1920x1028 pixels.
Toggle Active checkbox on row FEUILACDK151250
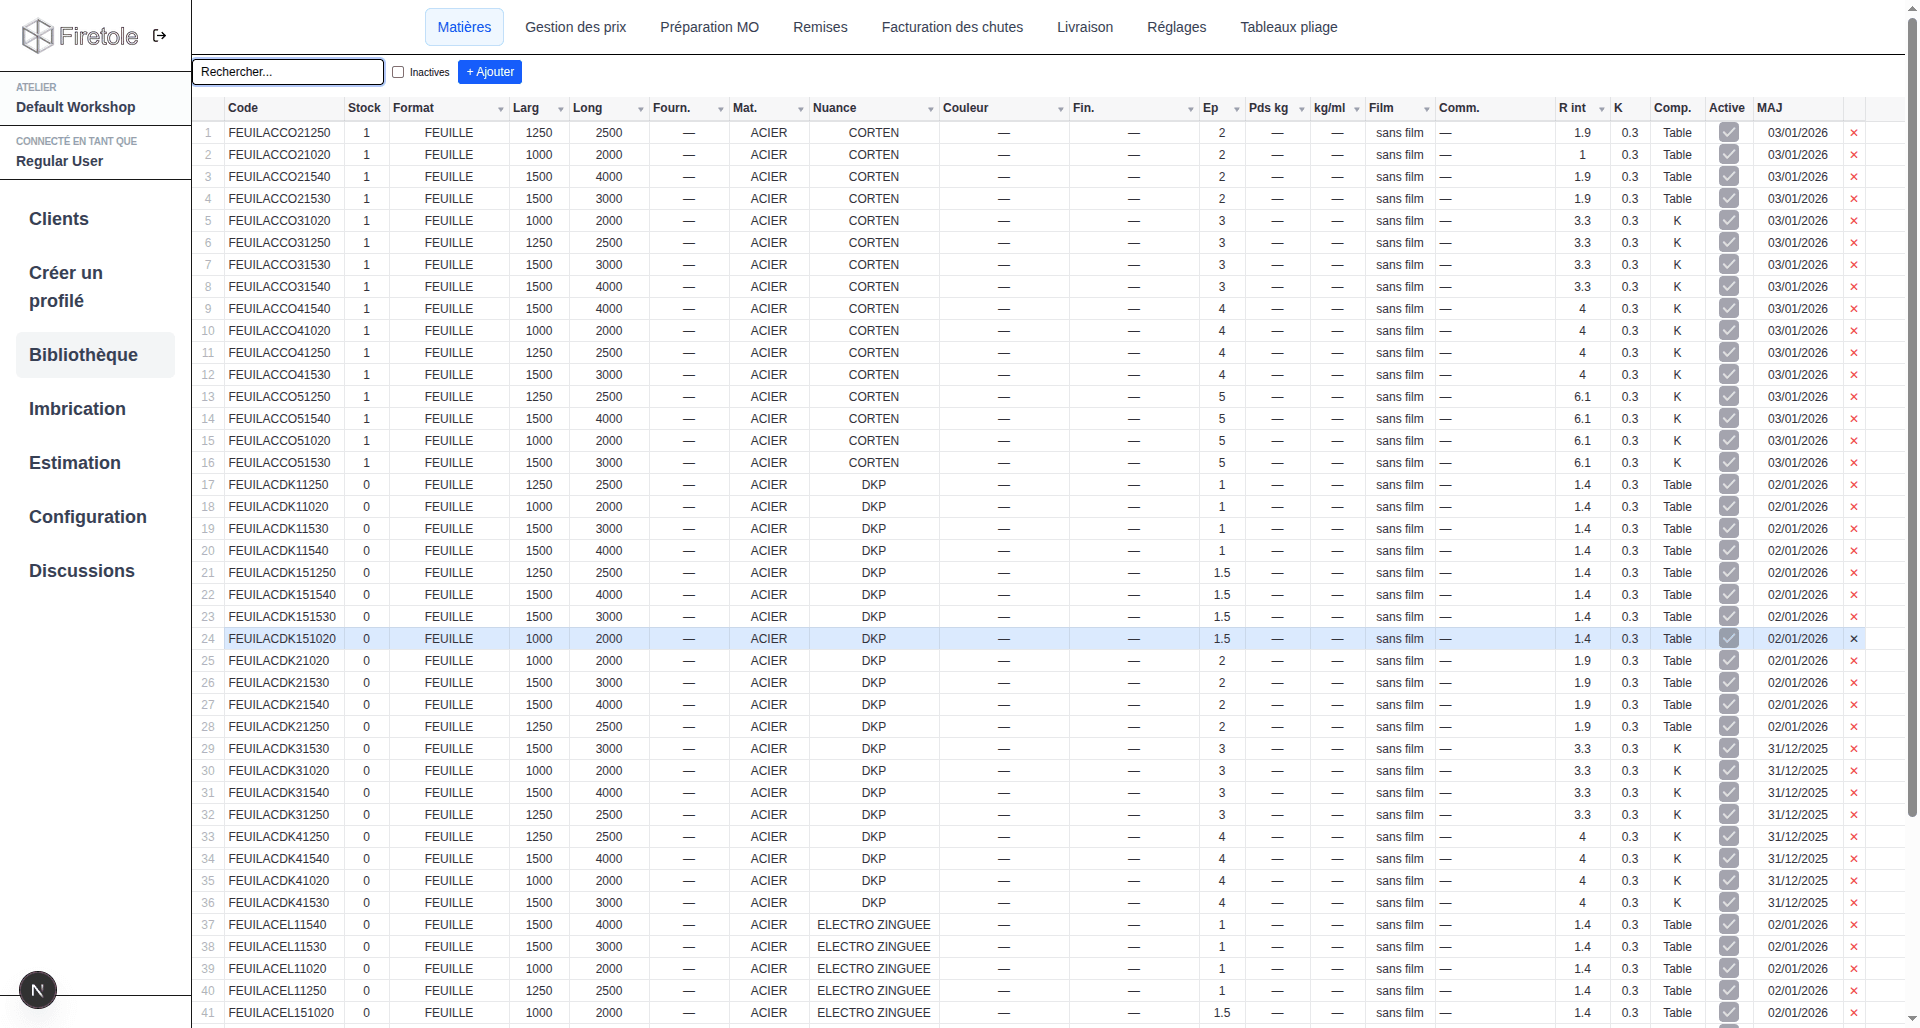pos(1729,572)
